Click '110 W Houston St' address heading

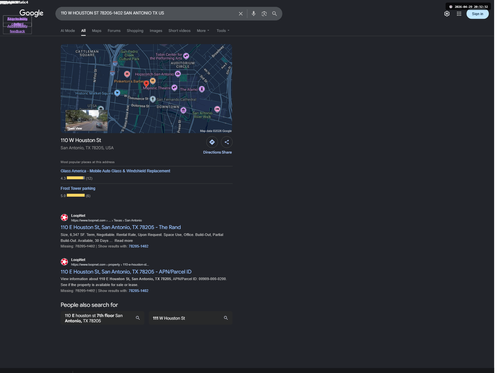point(81,140)
